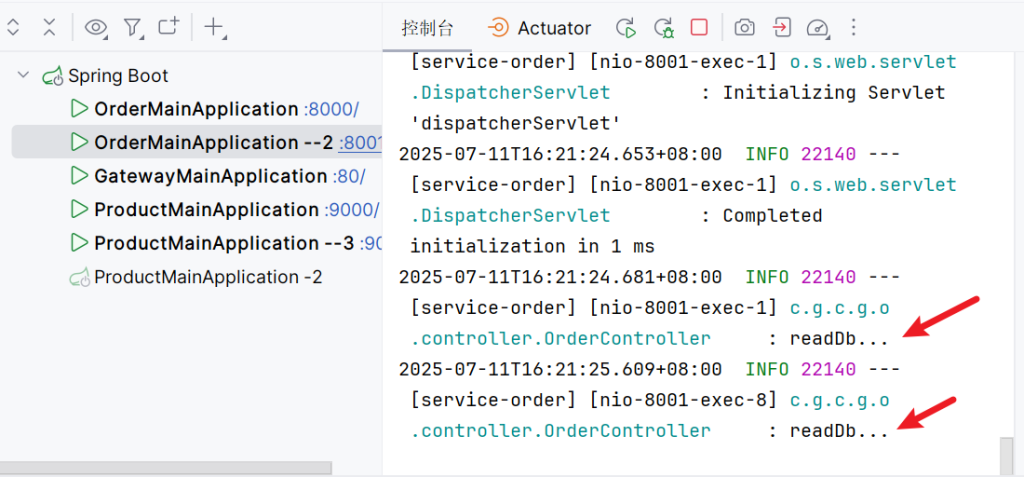
Task: Open the :80/ link for GatewayMainApplication
Action: pyautogui.click(x=348, y=177)
